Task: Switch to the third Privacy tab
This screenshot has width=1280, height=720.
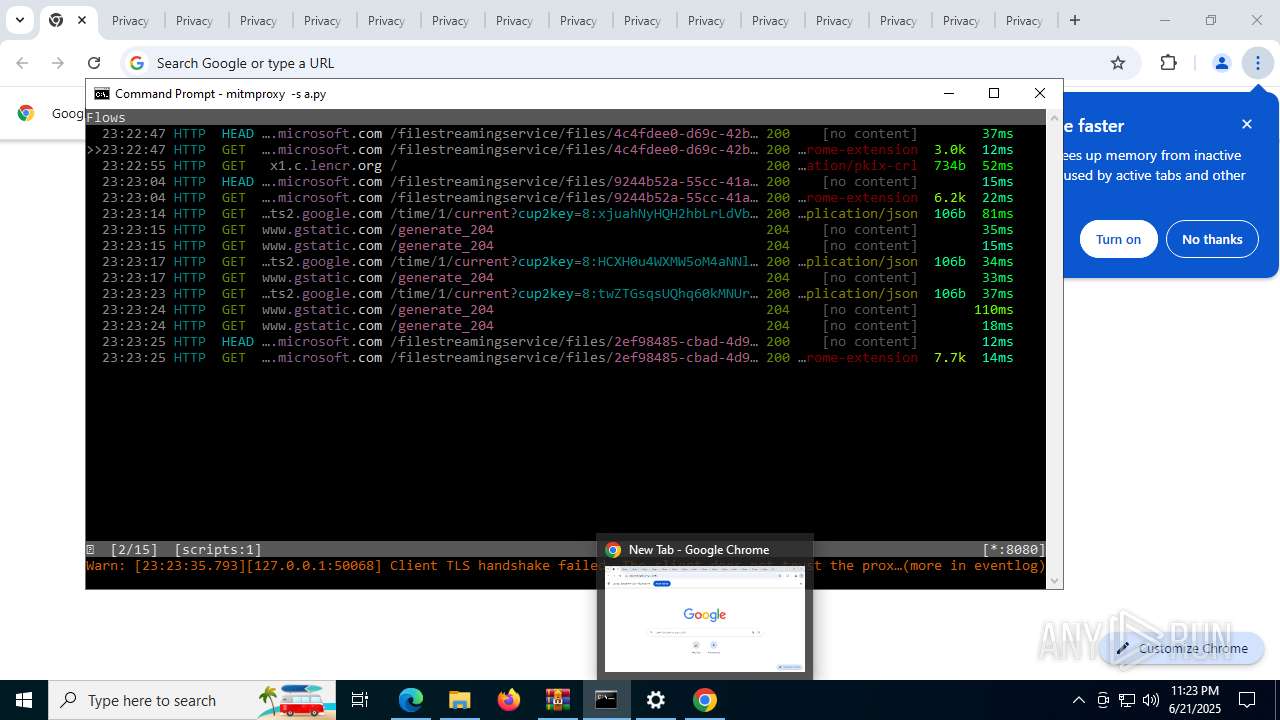Action: 258,20
